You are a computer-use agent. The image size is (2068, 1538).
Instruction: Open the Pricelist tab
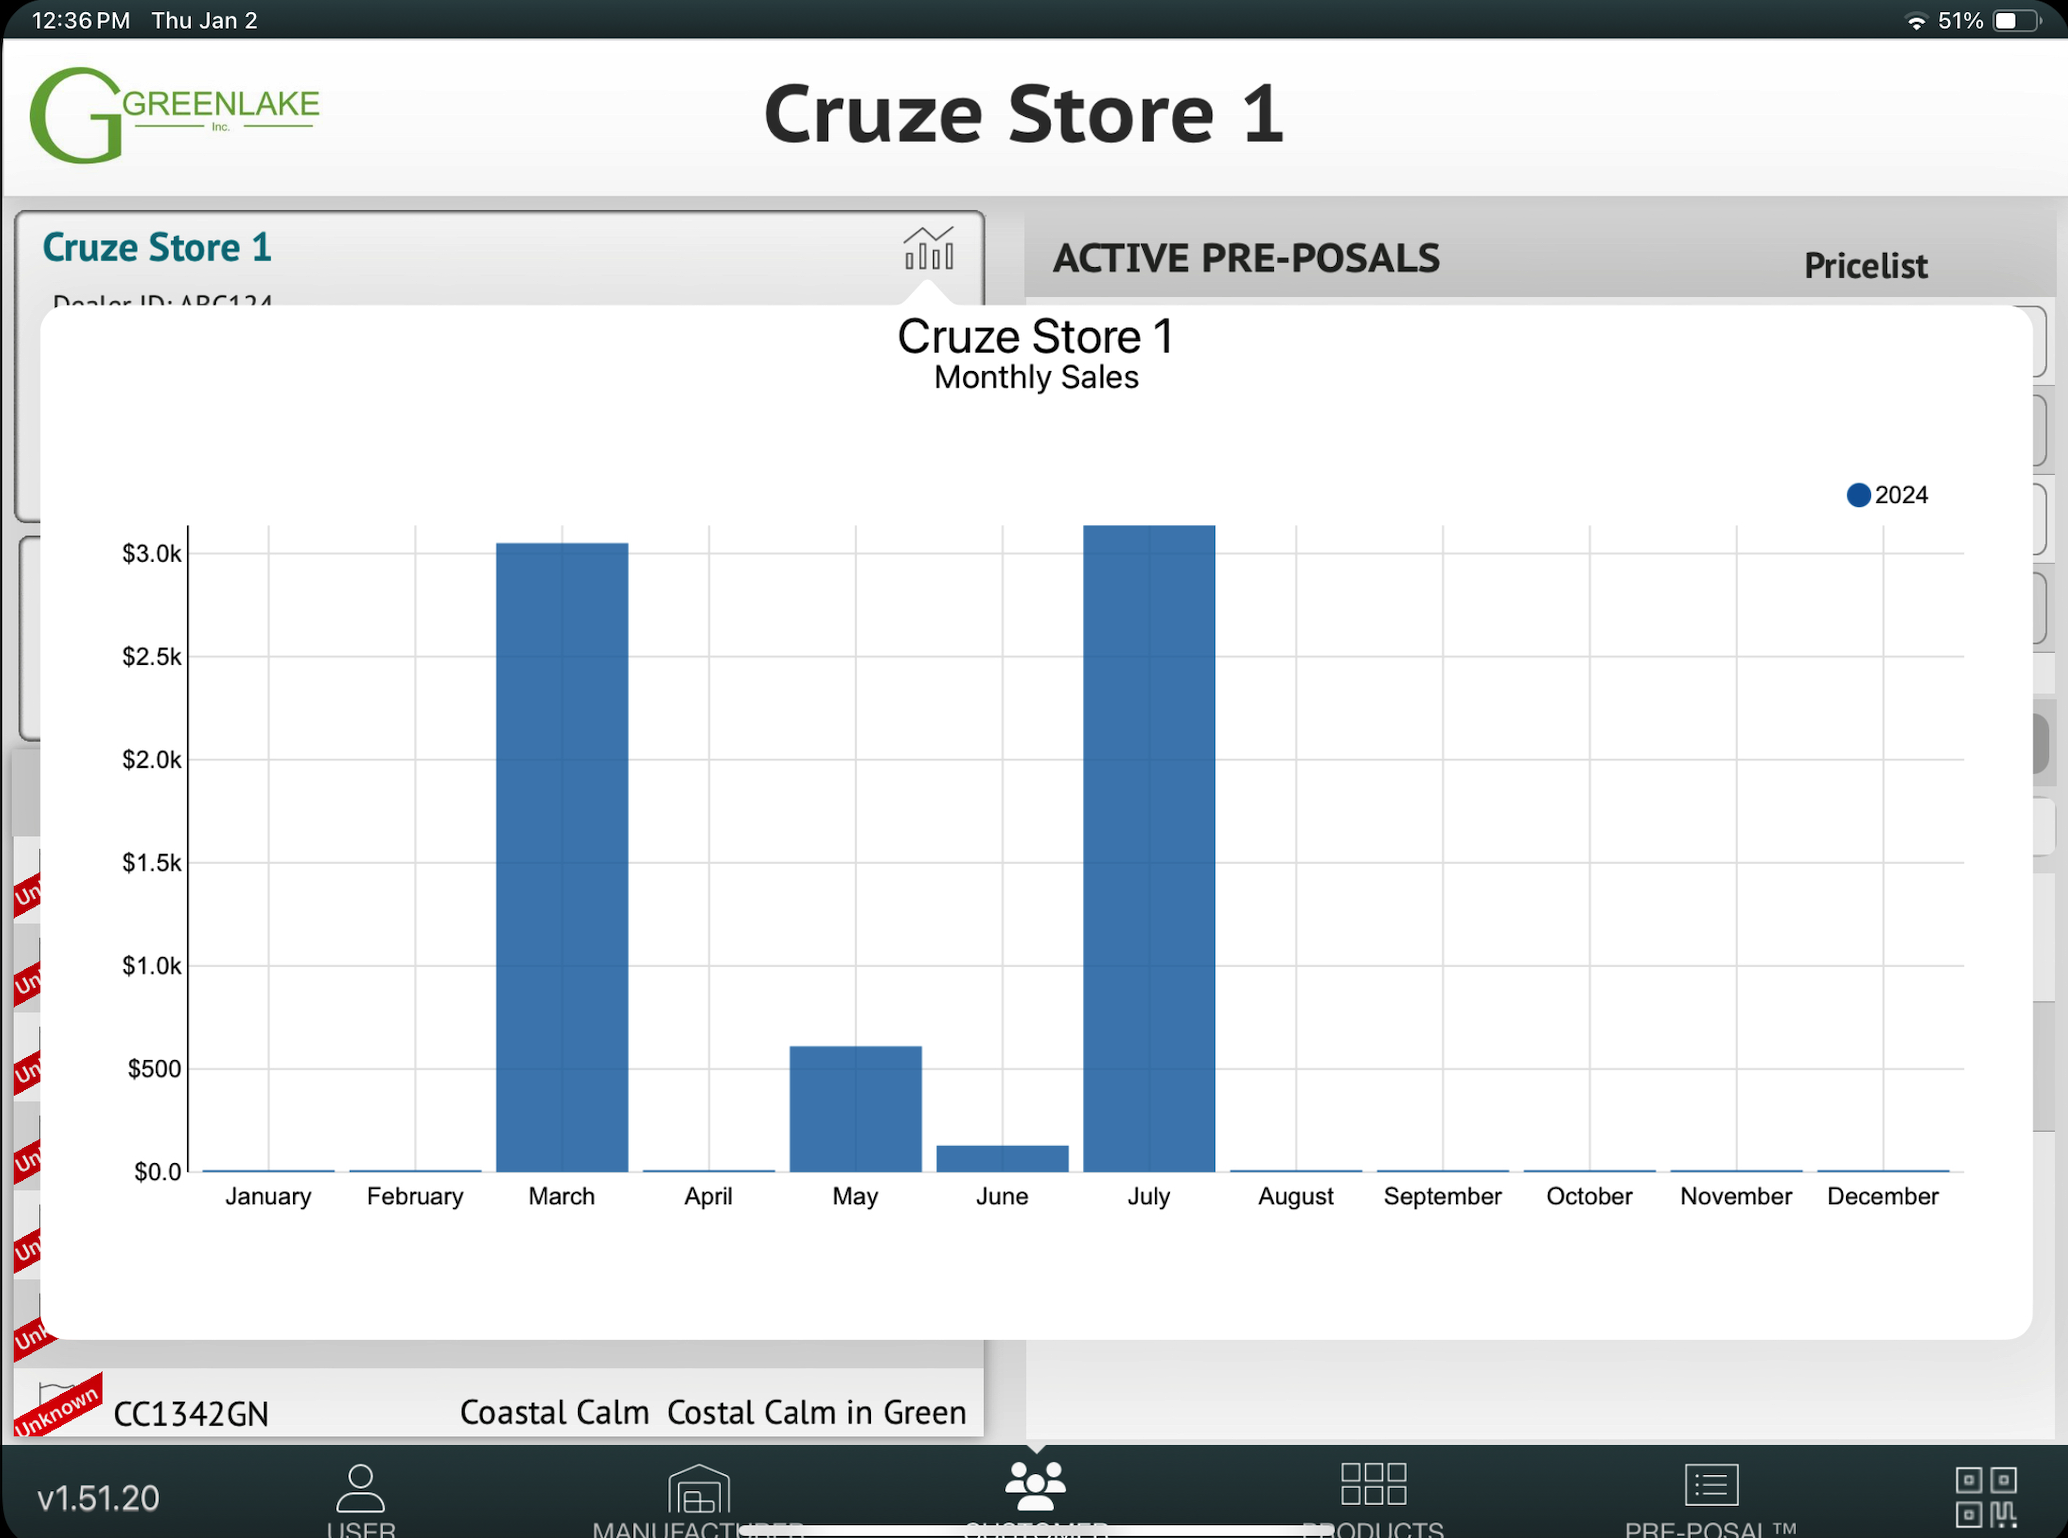point(1865,266)
